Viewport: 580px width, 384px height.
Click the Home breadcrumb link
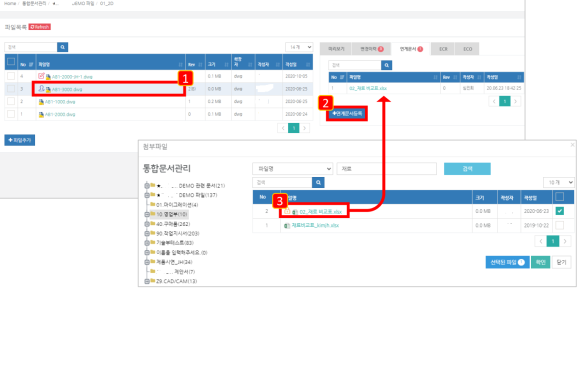point(10,3)
